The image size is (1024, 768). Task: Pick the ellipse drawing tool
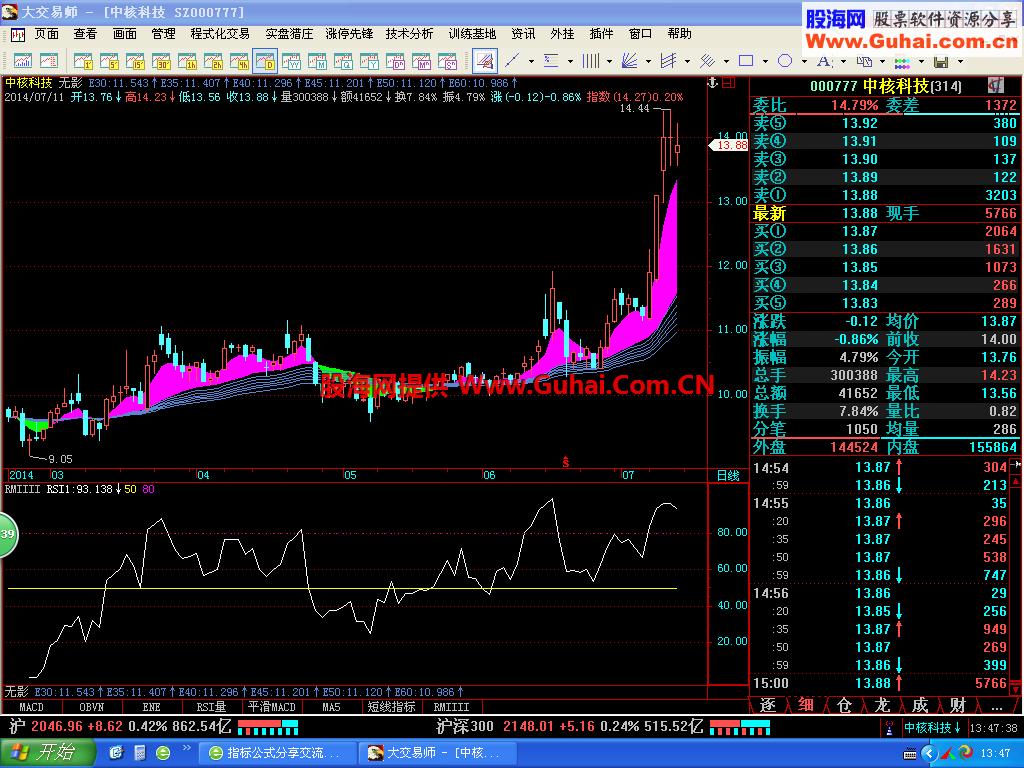pos(785,61)
